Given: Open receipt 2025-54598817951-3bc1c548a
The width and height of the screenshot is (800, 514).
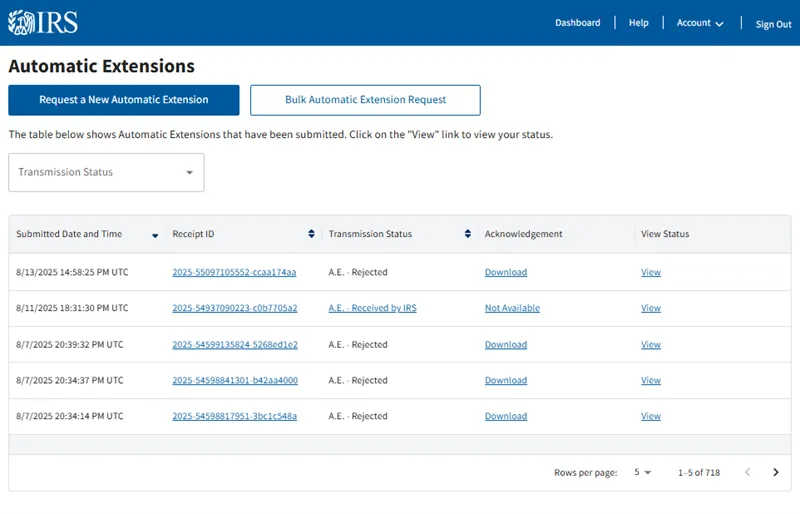Looking at the screenshot, I should tap(234, 416).
